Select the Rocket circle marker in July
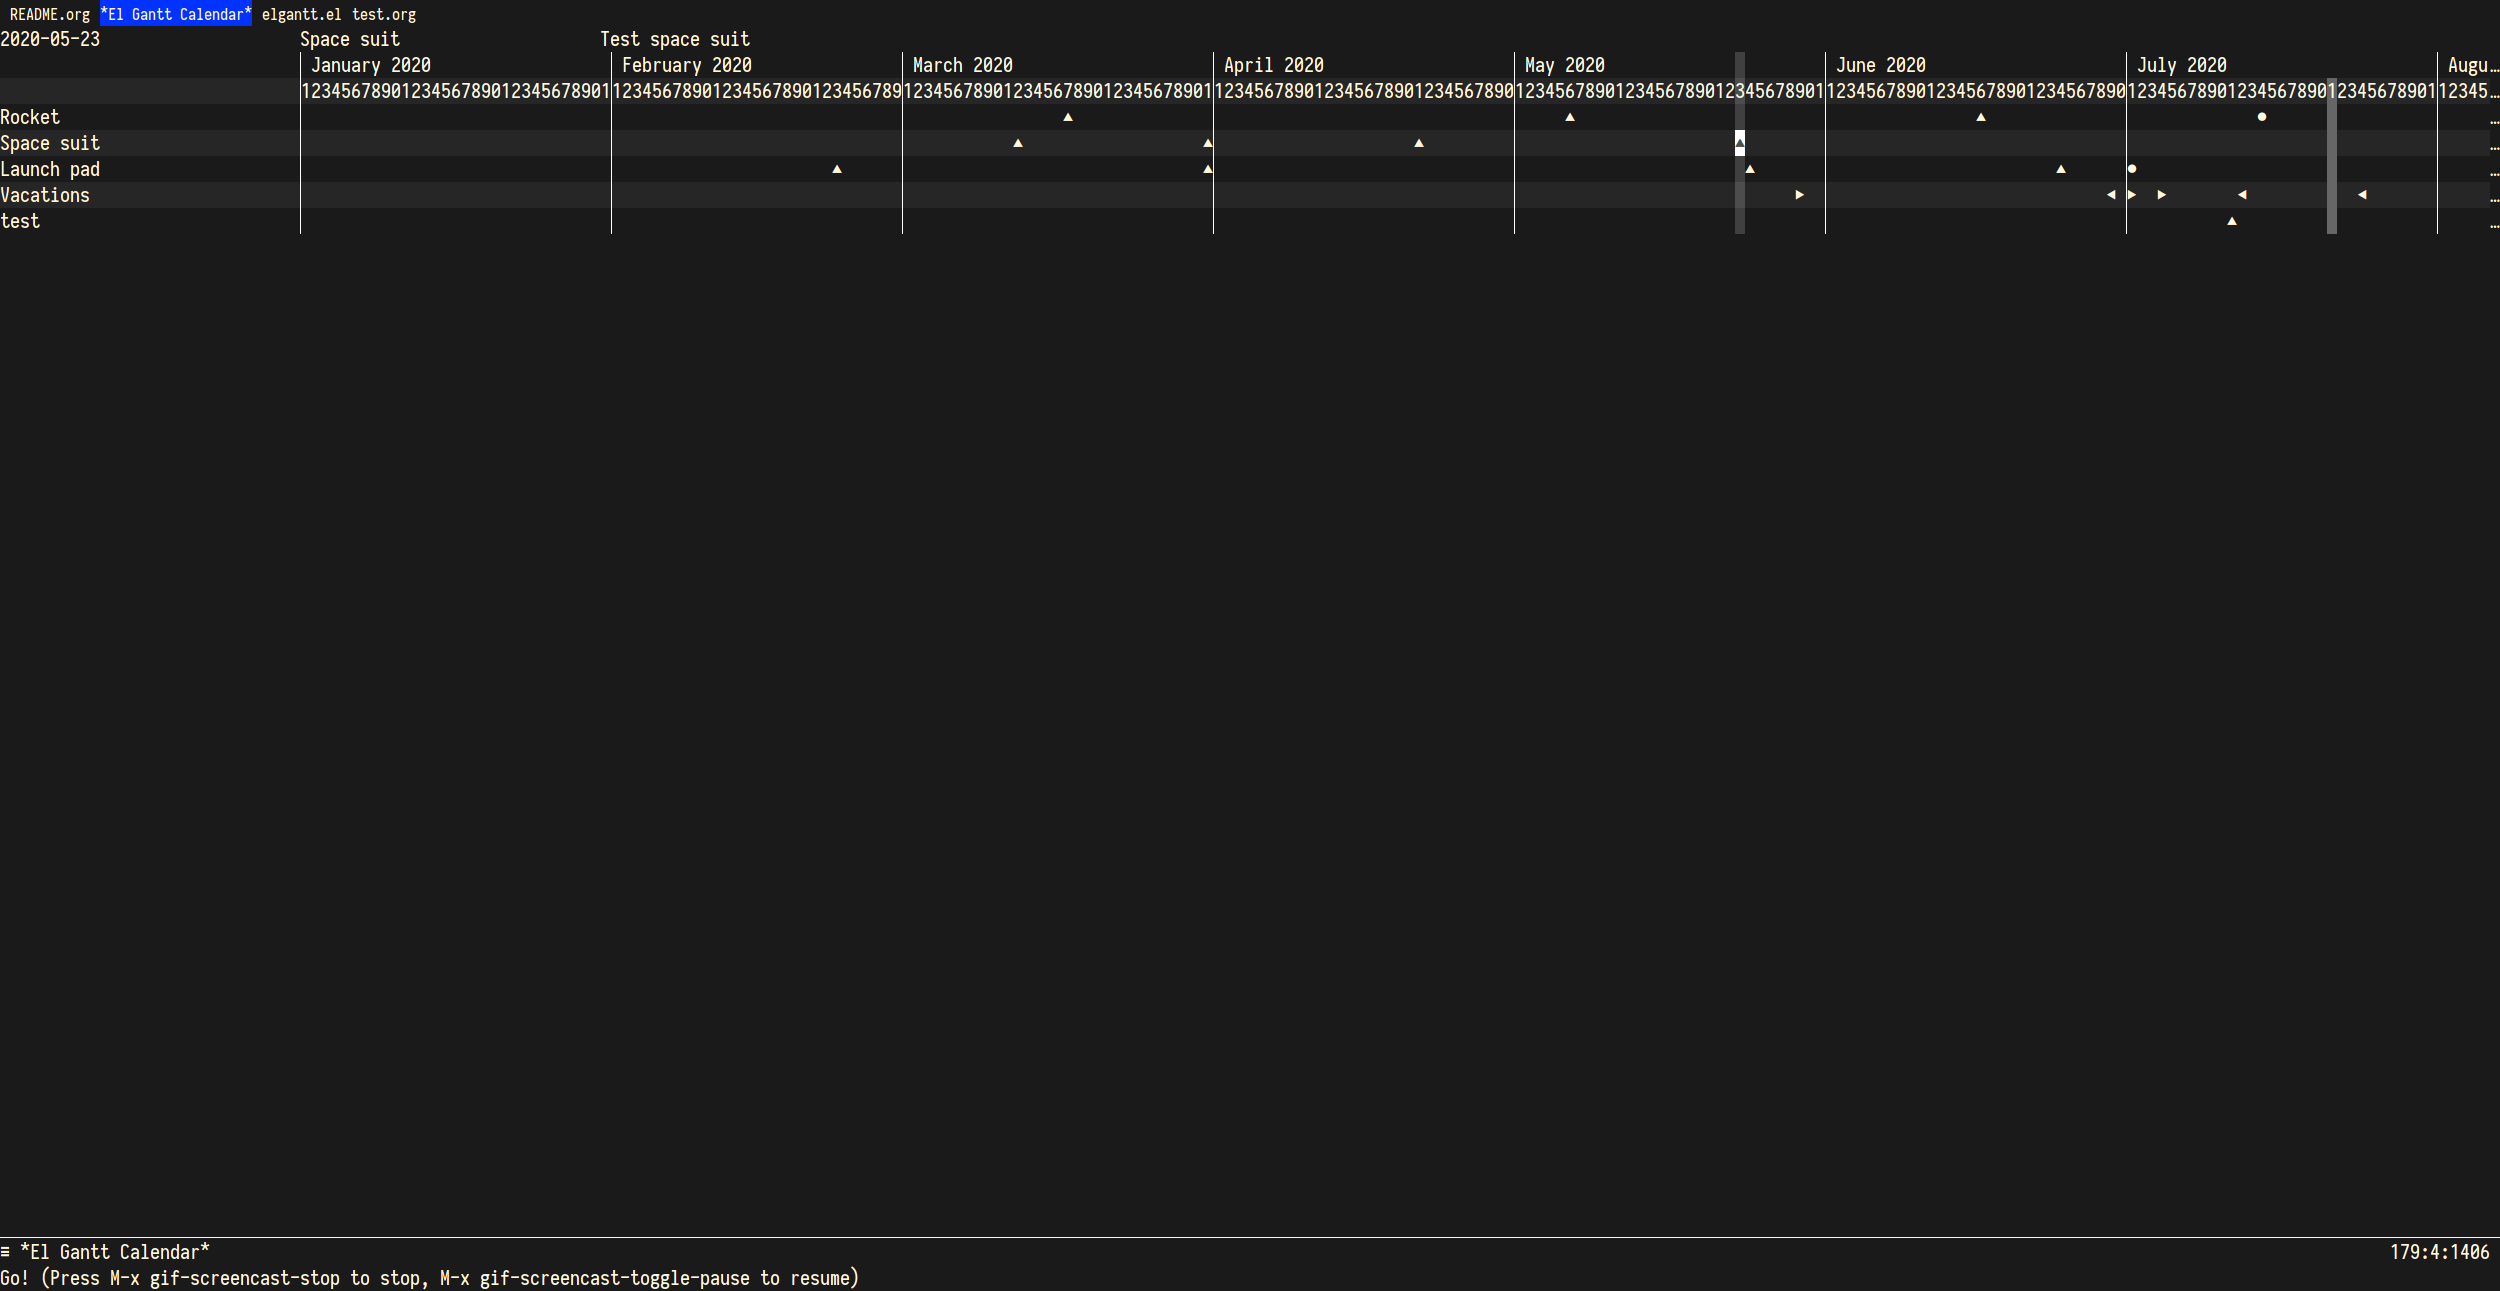The height and width of the screenshot is (1291, 2500). tap(2262, 117)
